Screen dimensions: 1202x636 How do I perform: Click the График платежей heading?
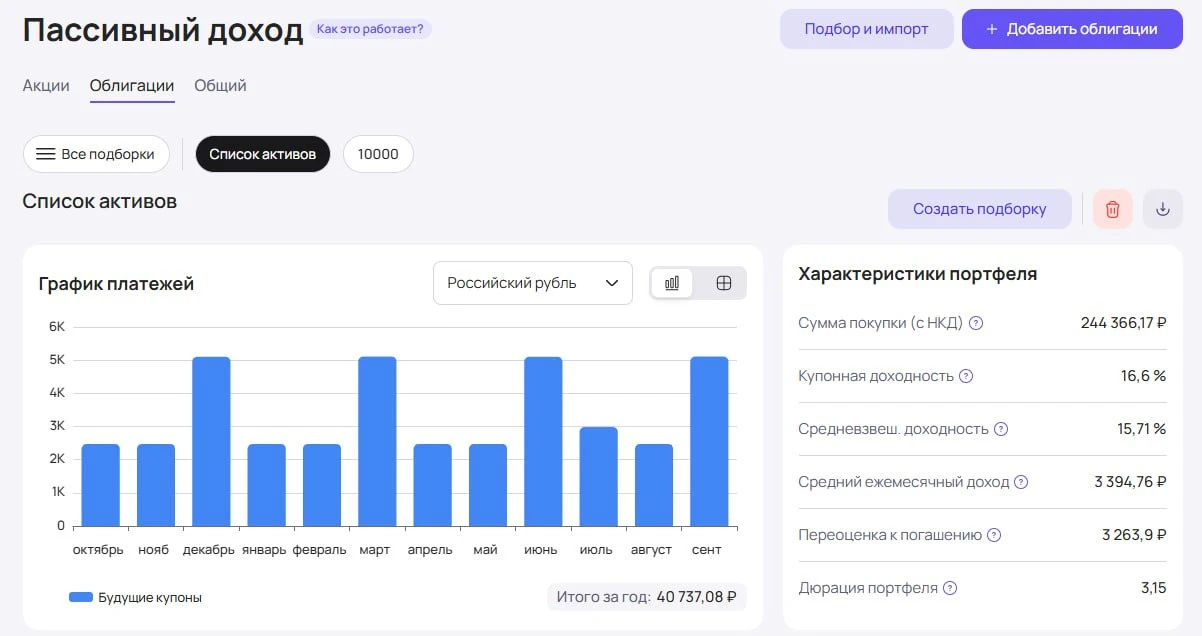tap(116, 284)
